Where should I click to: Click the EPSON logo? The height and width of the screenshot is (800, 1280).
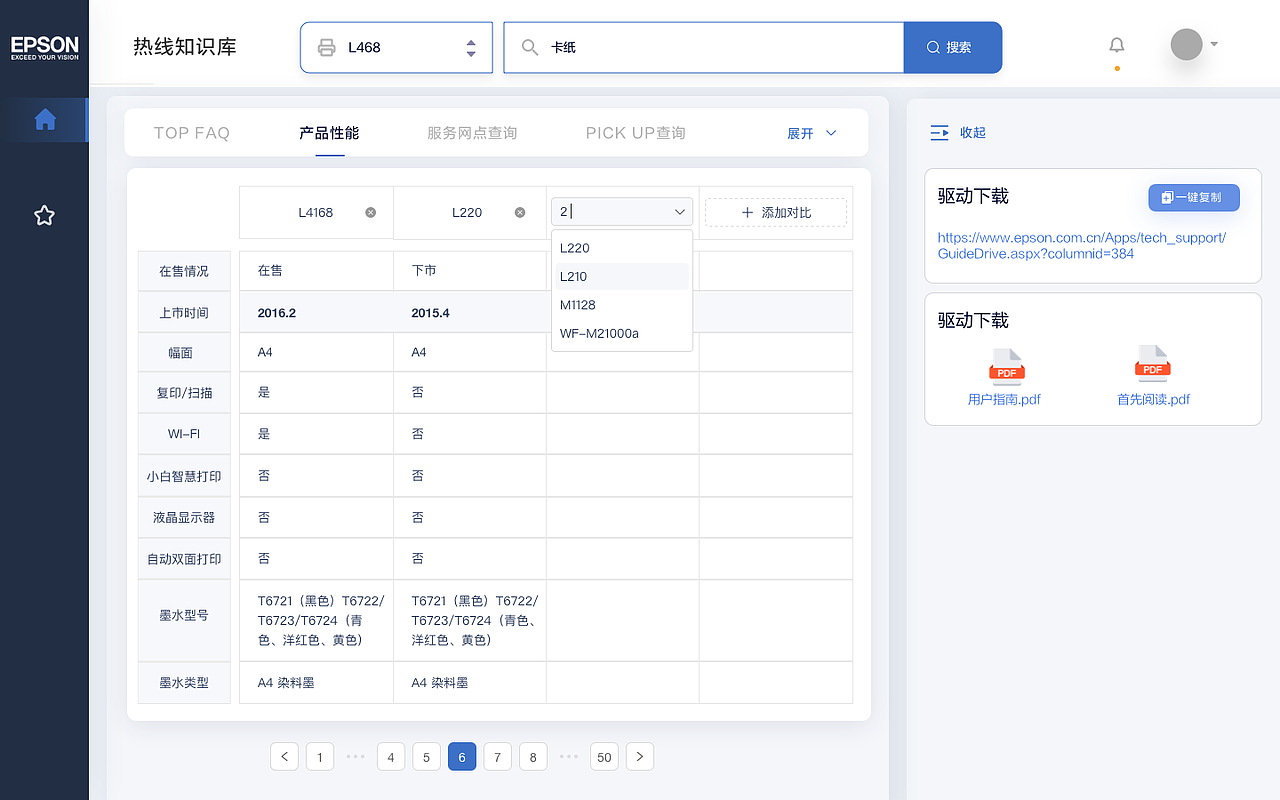(x=45, y=47)
